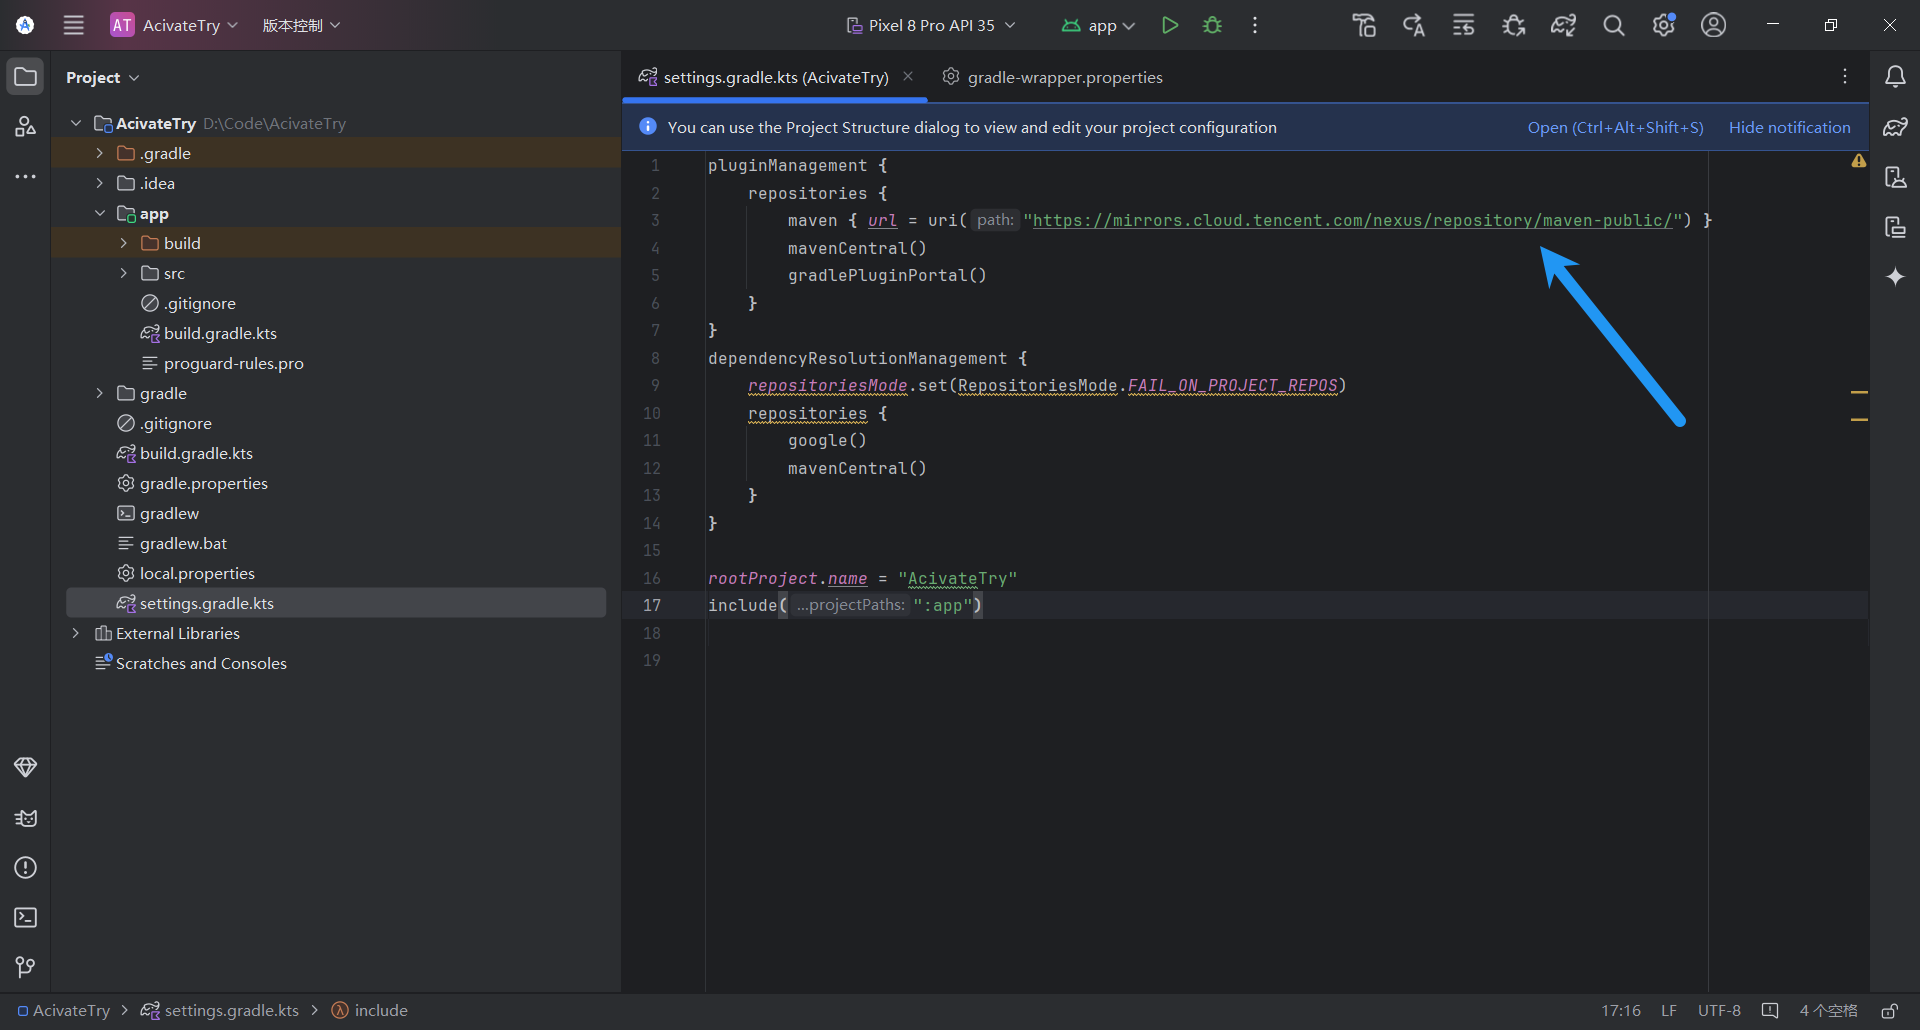Open the Problems tool window icon
Viewport: 1920px width, 1030px height.
25,867
